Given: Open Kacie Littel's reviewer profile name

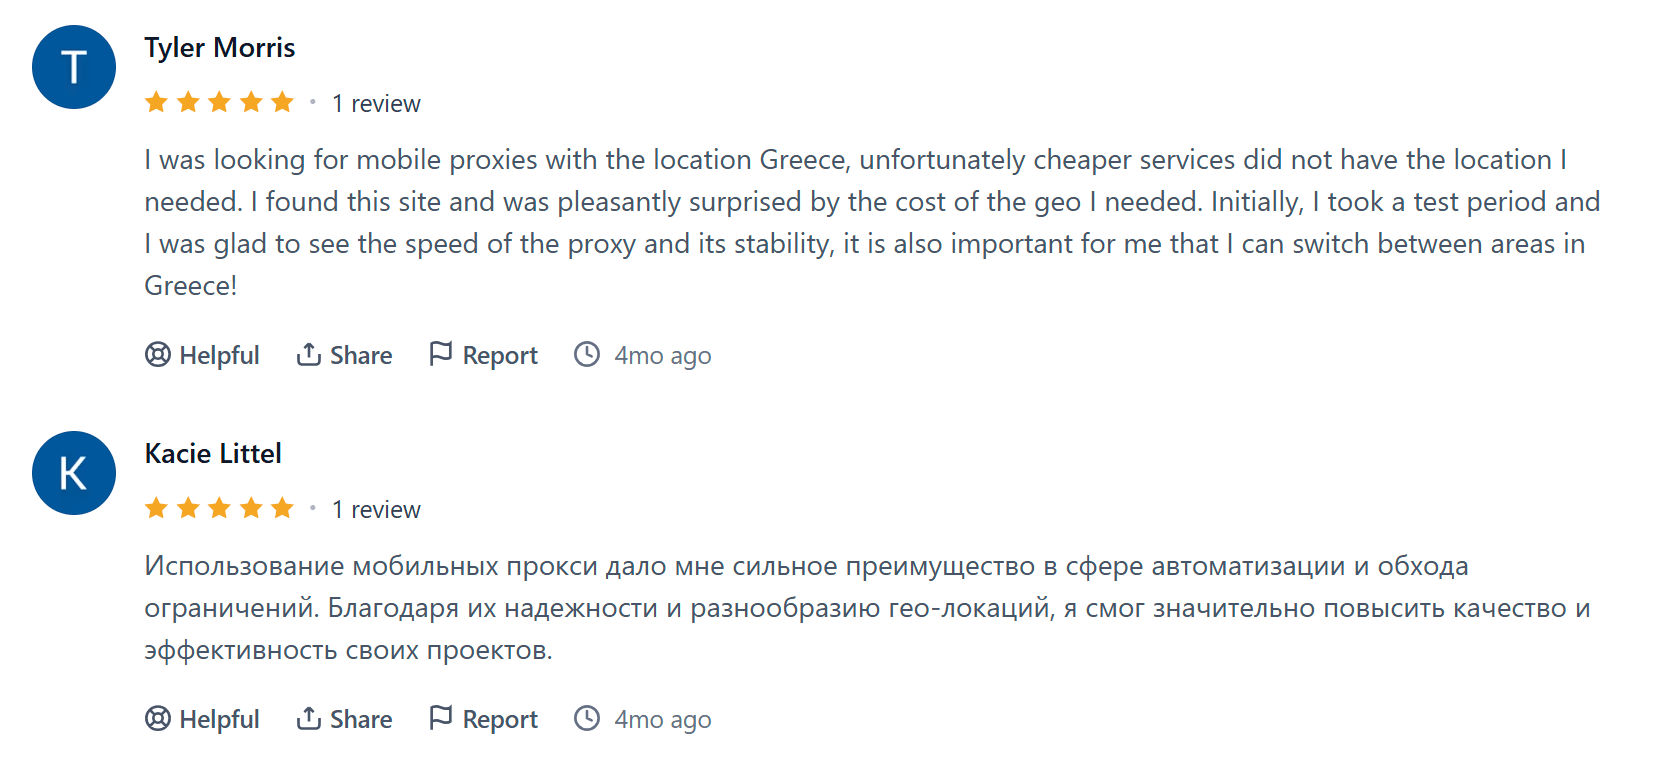Looking at the screenshot, I should coord(213,454).
